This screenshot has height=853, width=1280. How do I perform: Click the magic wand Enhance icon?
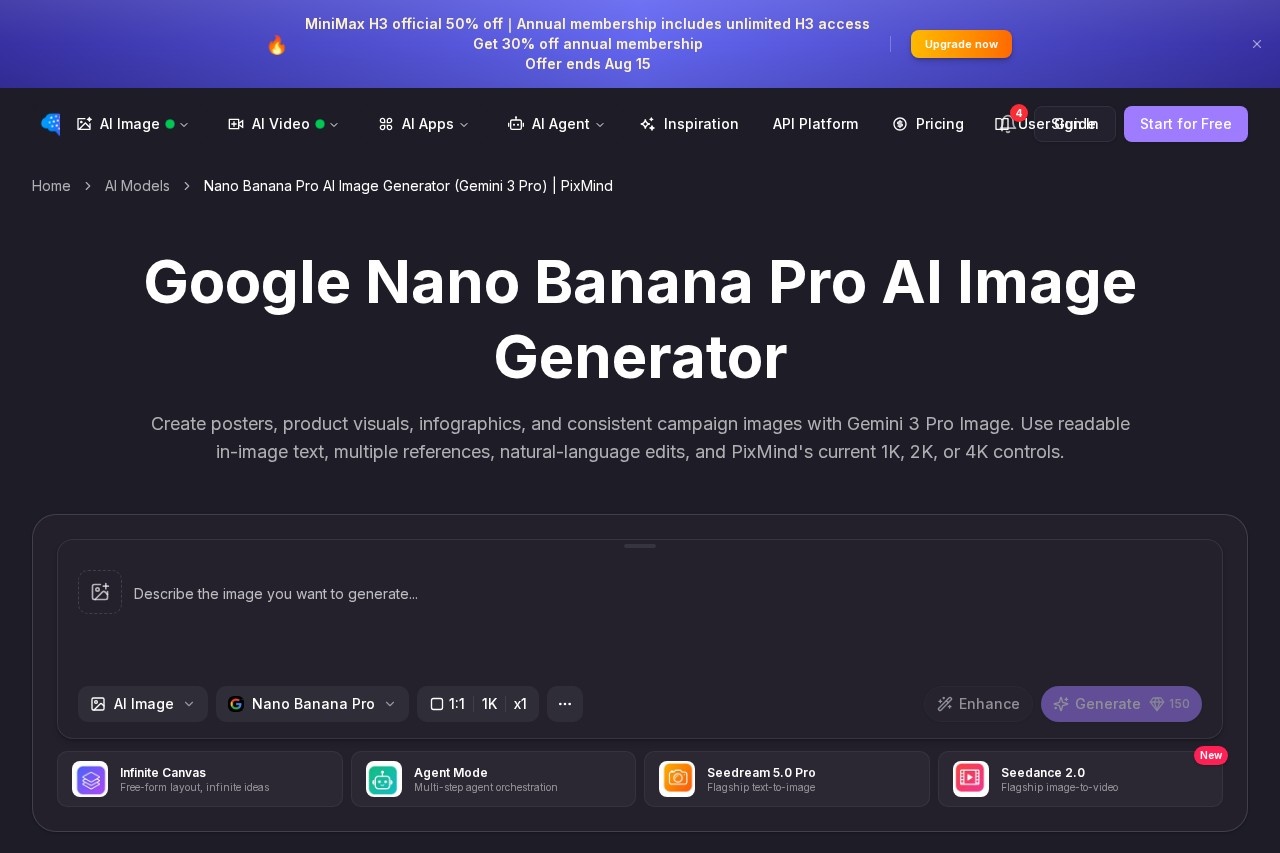click(x=945, y=704)
